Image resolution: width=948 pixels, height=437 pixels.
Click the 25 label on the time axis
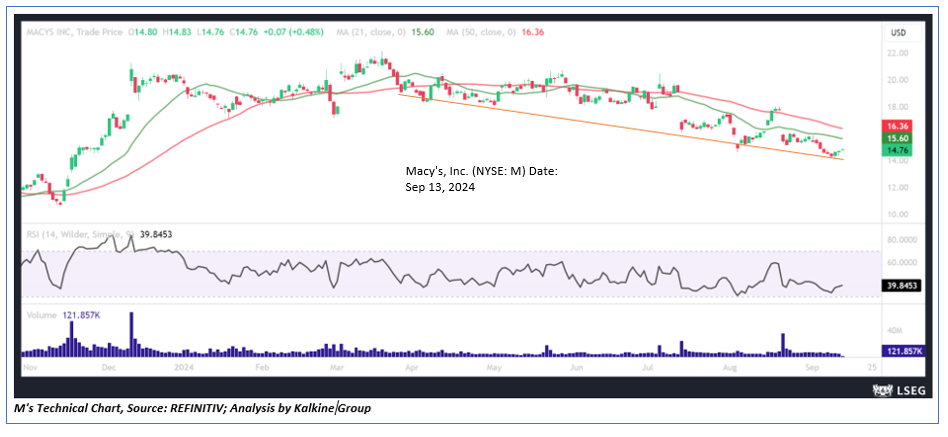pos(871,367)
